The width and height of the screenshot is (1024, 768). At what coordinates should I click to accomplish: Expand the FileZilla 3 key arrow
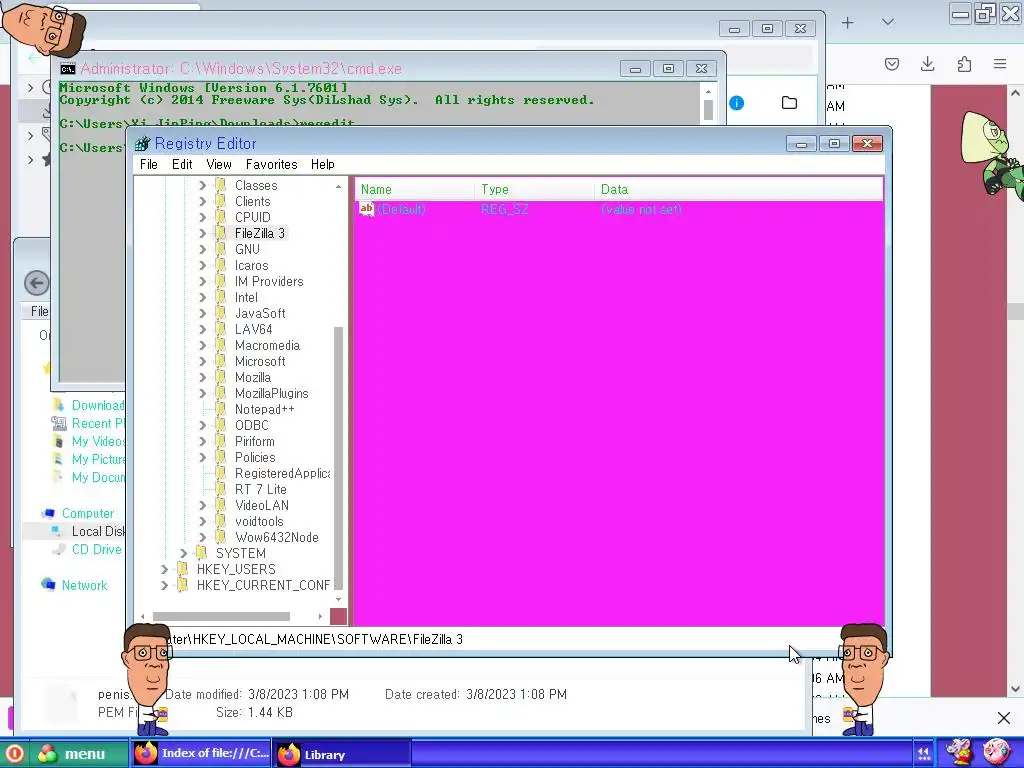click(x=202, y=233)
